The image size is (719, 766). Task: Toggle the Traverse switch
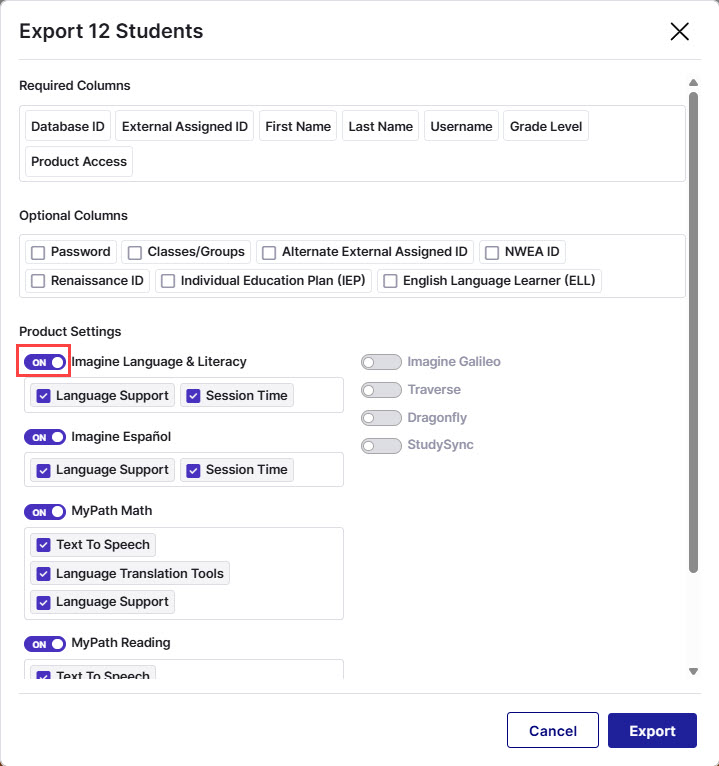point(381,390)
